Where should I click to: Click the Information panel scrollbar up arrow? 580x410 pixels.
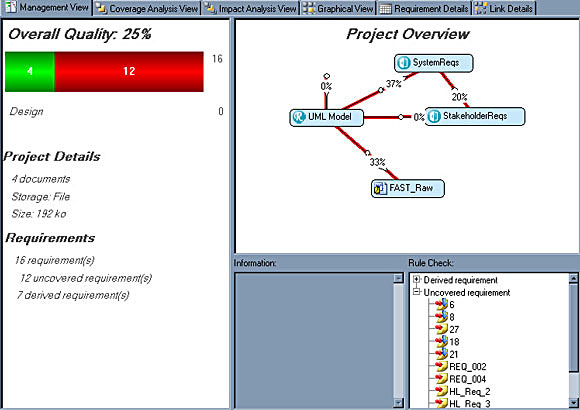pos(398,278)
